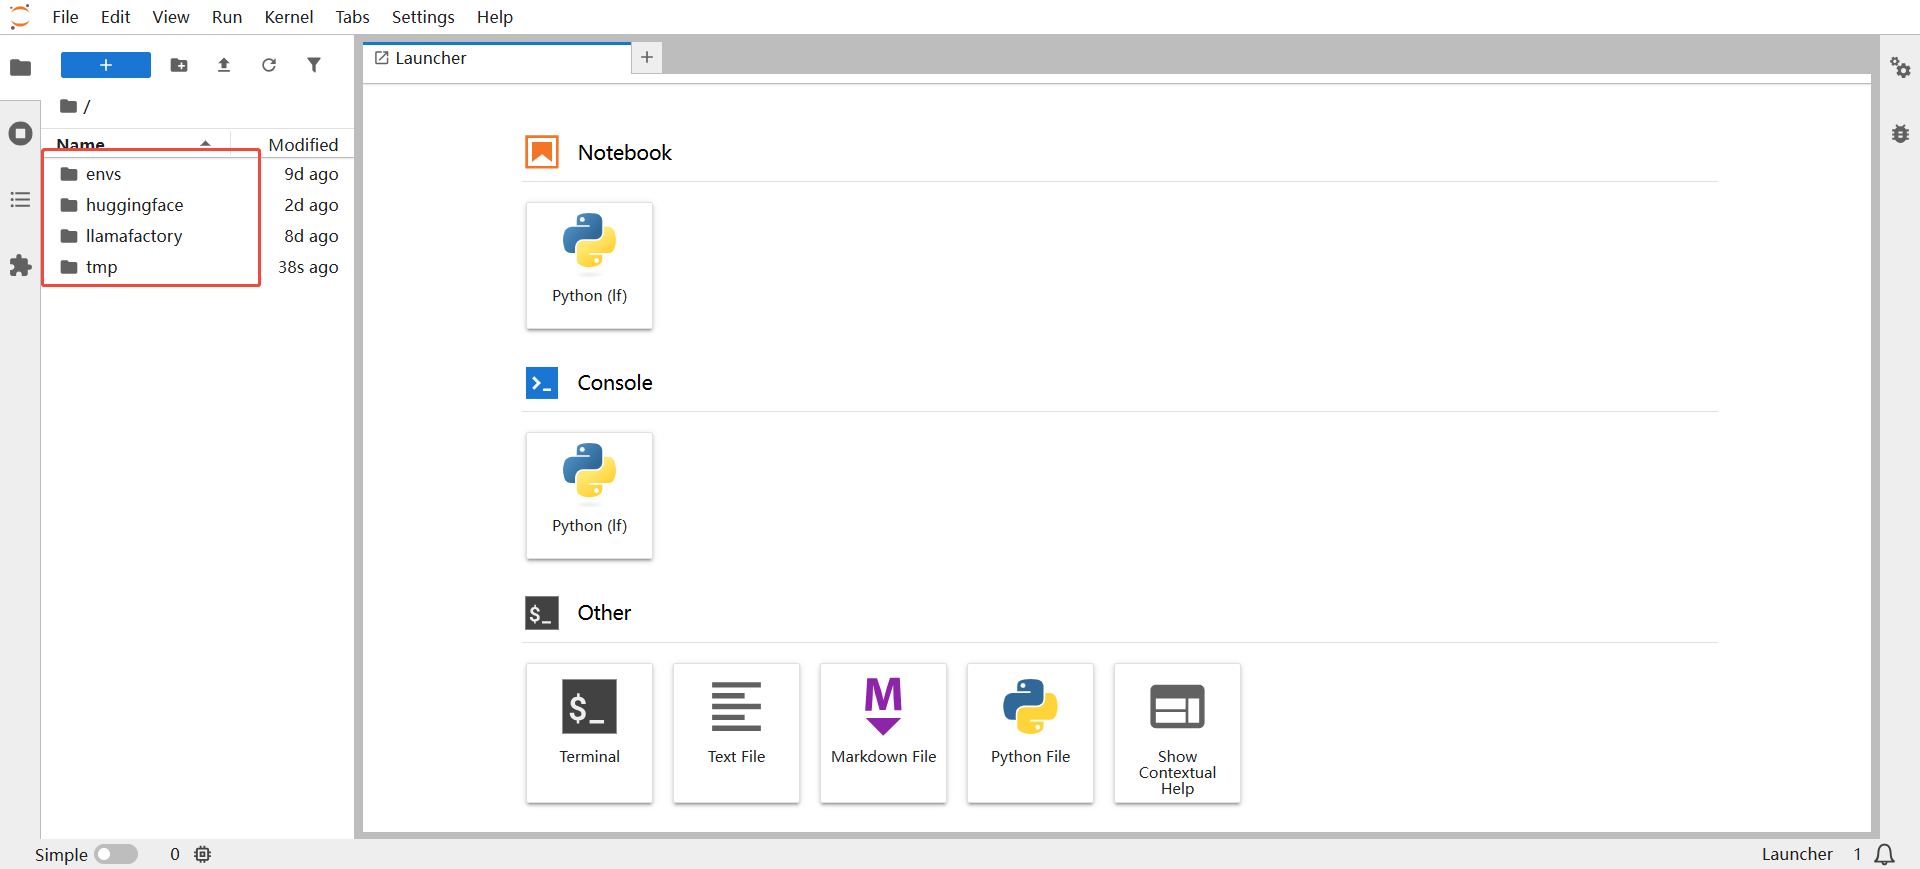Open the Extension Manager puzzle icon

pyautogui.click(x=20, y=266)
